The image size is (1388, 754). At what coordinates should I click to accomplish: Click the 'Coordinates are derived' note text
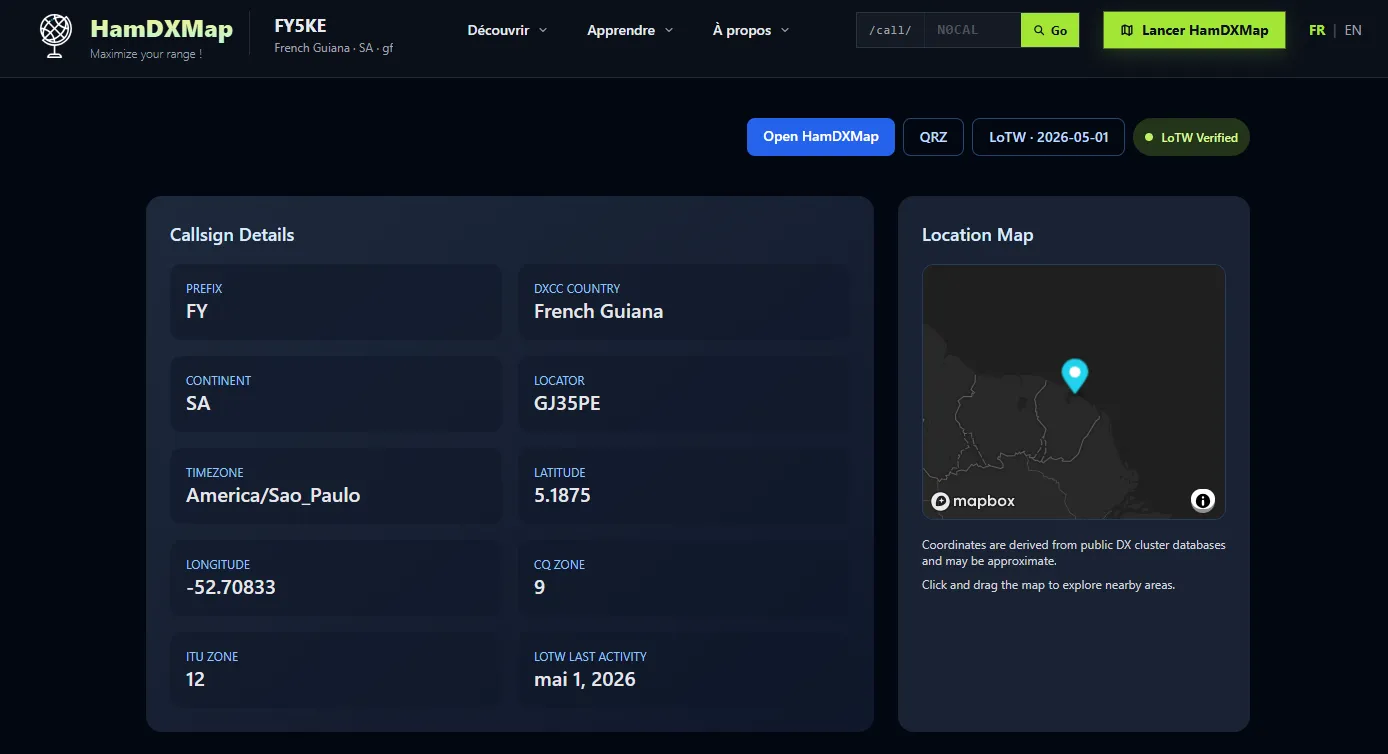point(1074,553)
